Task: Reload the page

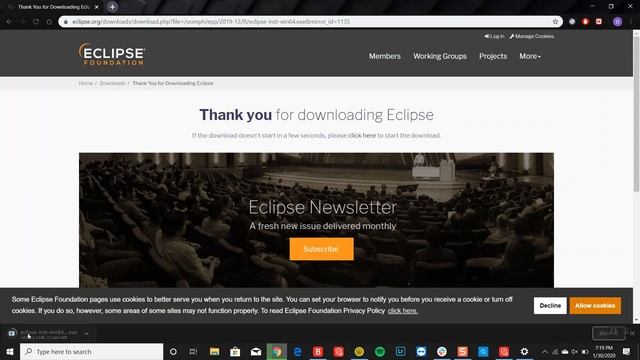Action: pyautogui.click(x=36, y=22)
